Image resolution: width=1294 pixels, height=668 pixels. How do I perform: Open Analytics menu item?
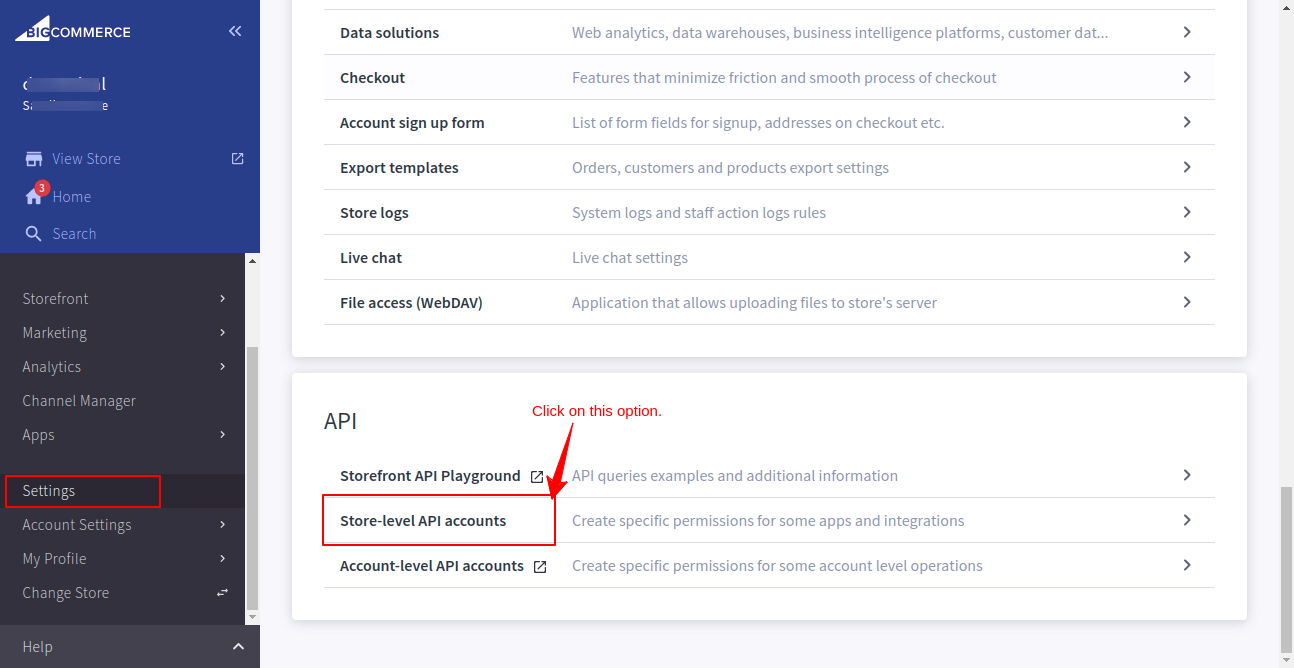[x=51, y=367]
